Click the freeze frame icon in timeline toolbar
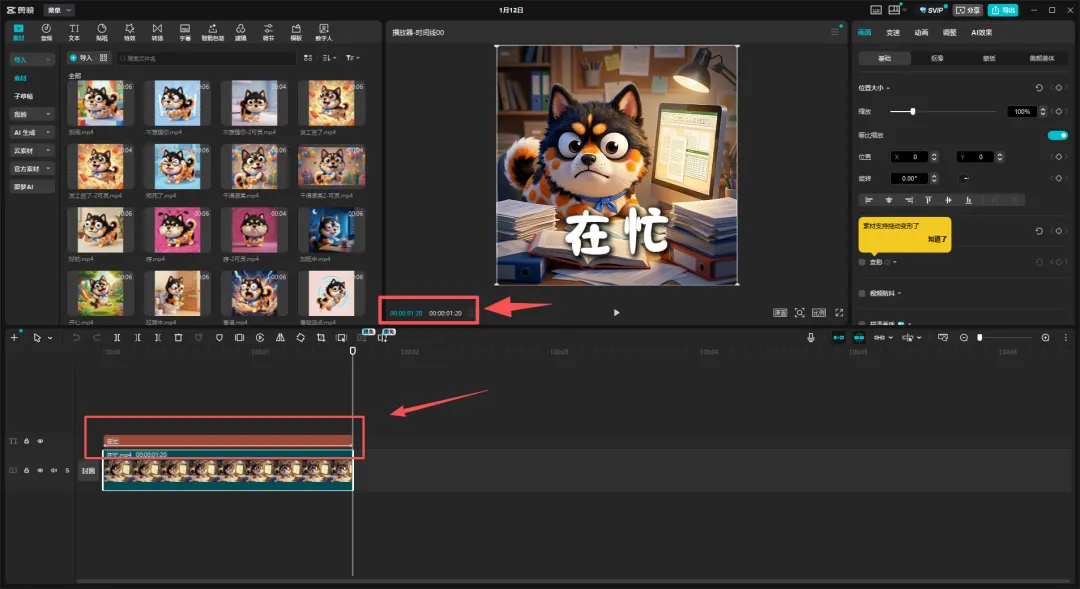 click(239, 338)
